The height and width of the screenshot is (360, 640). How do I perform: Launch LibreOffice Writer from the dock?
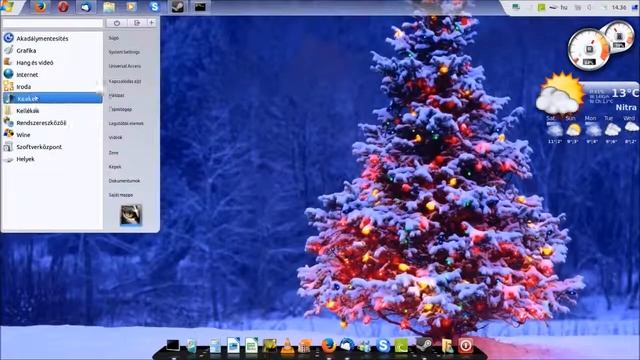[233, 345]
